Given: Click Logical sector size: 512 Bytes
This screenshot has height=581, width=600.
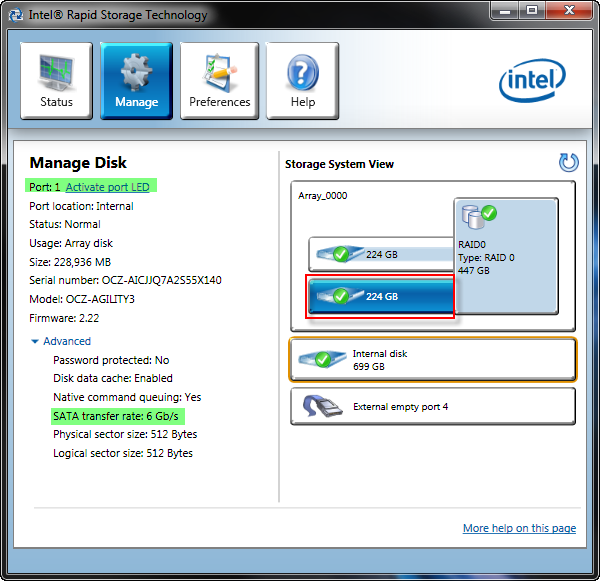Looking at the screenshot, I should point(123,453).
